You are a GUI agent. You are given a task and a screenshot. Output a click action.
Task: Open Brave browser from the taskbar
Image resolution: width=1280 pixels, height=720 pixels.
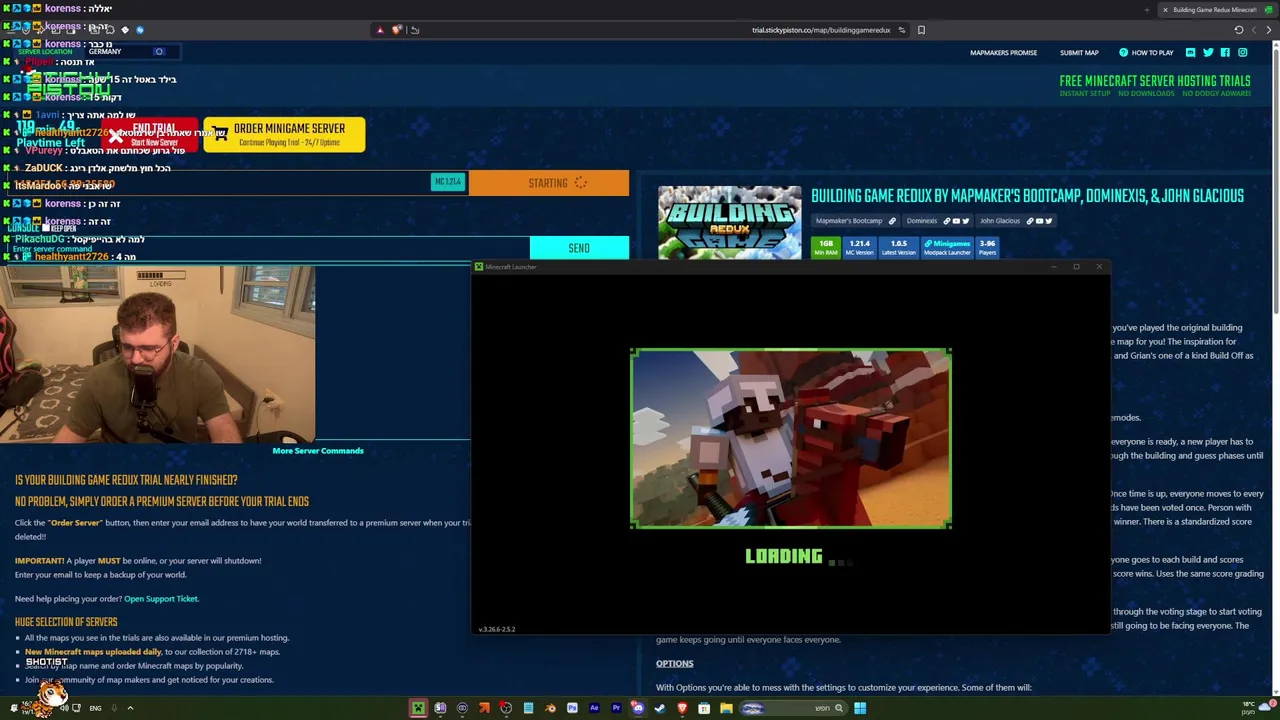tap(682, 708)
